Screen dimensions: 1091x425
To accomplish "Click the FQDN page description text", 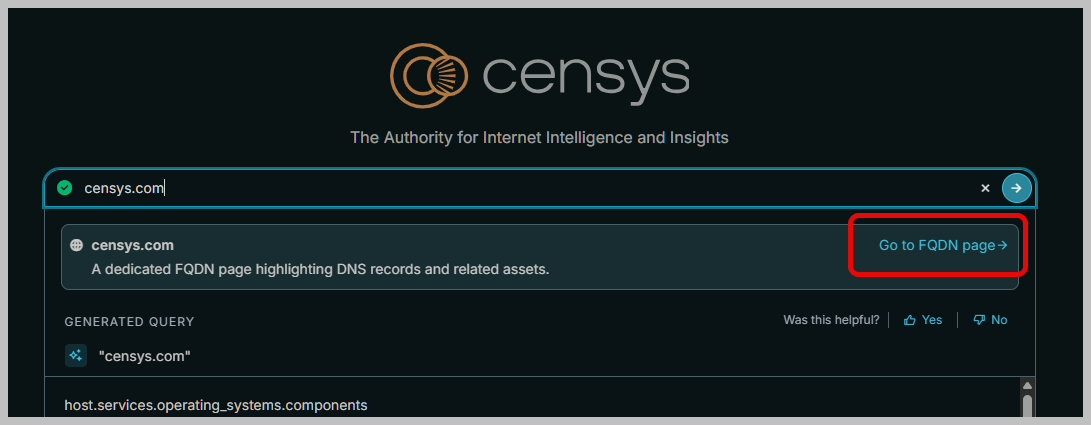I will [320, 268].
